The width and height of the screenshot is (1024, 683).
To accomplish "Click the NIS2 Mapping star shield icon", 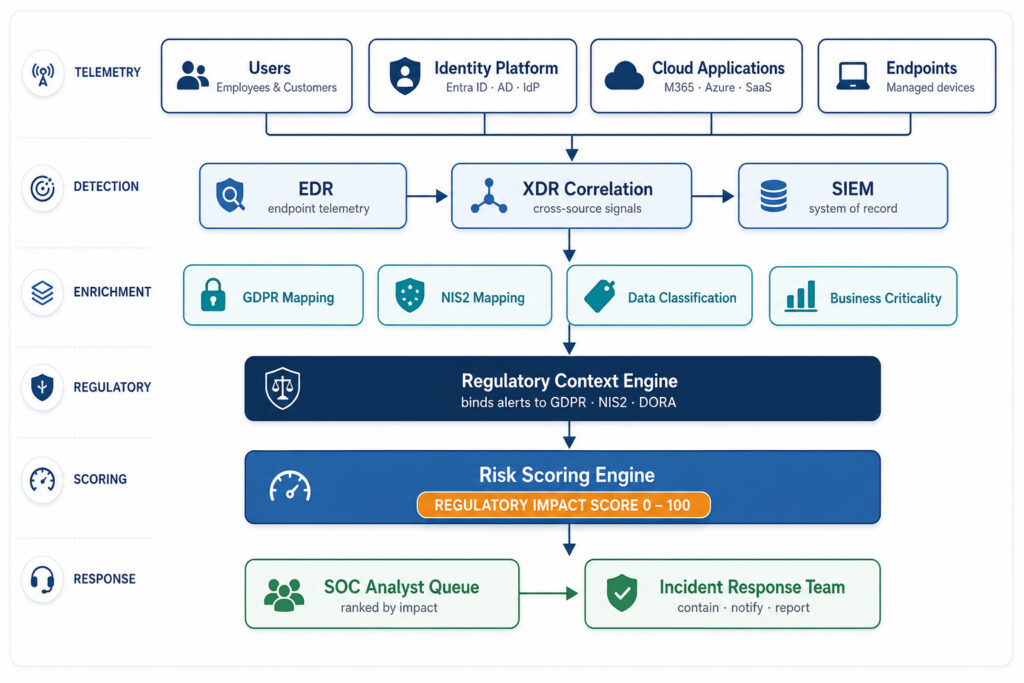I will pos(410,295).
